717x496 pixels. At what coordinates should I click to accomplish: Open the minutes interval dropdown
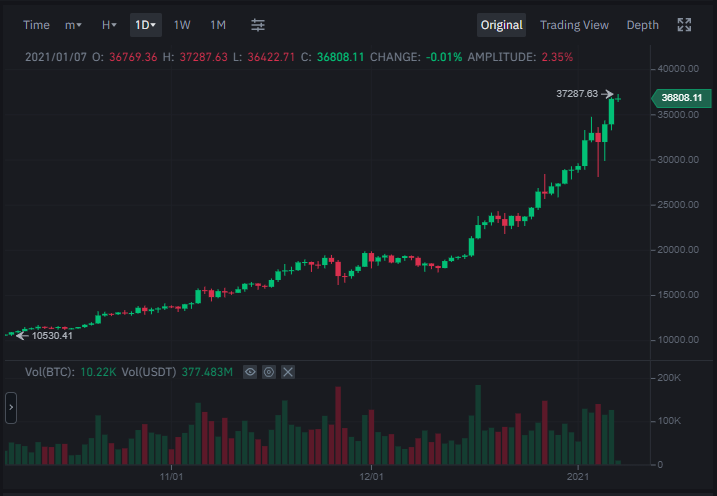73,25
